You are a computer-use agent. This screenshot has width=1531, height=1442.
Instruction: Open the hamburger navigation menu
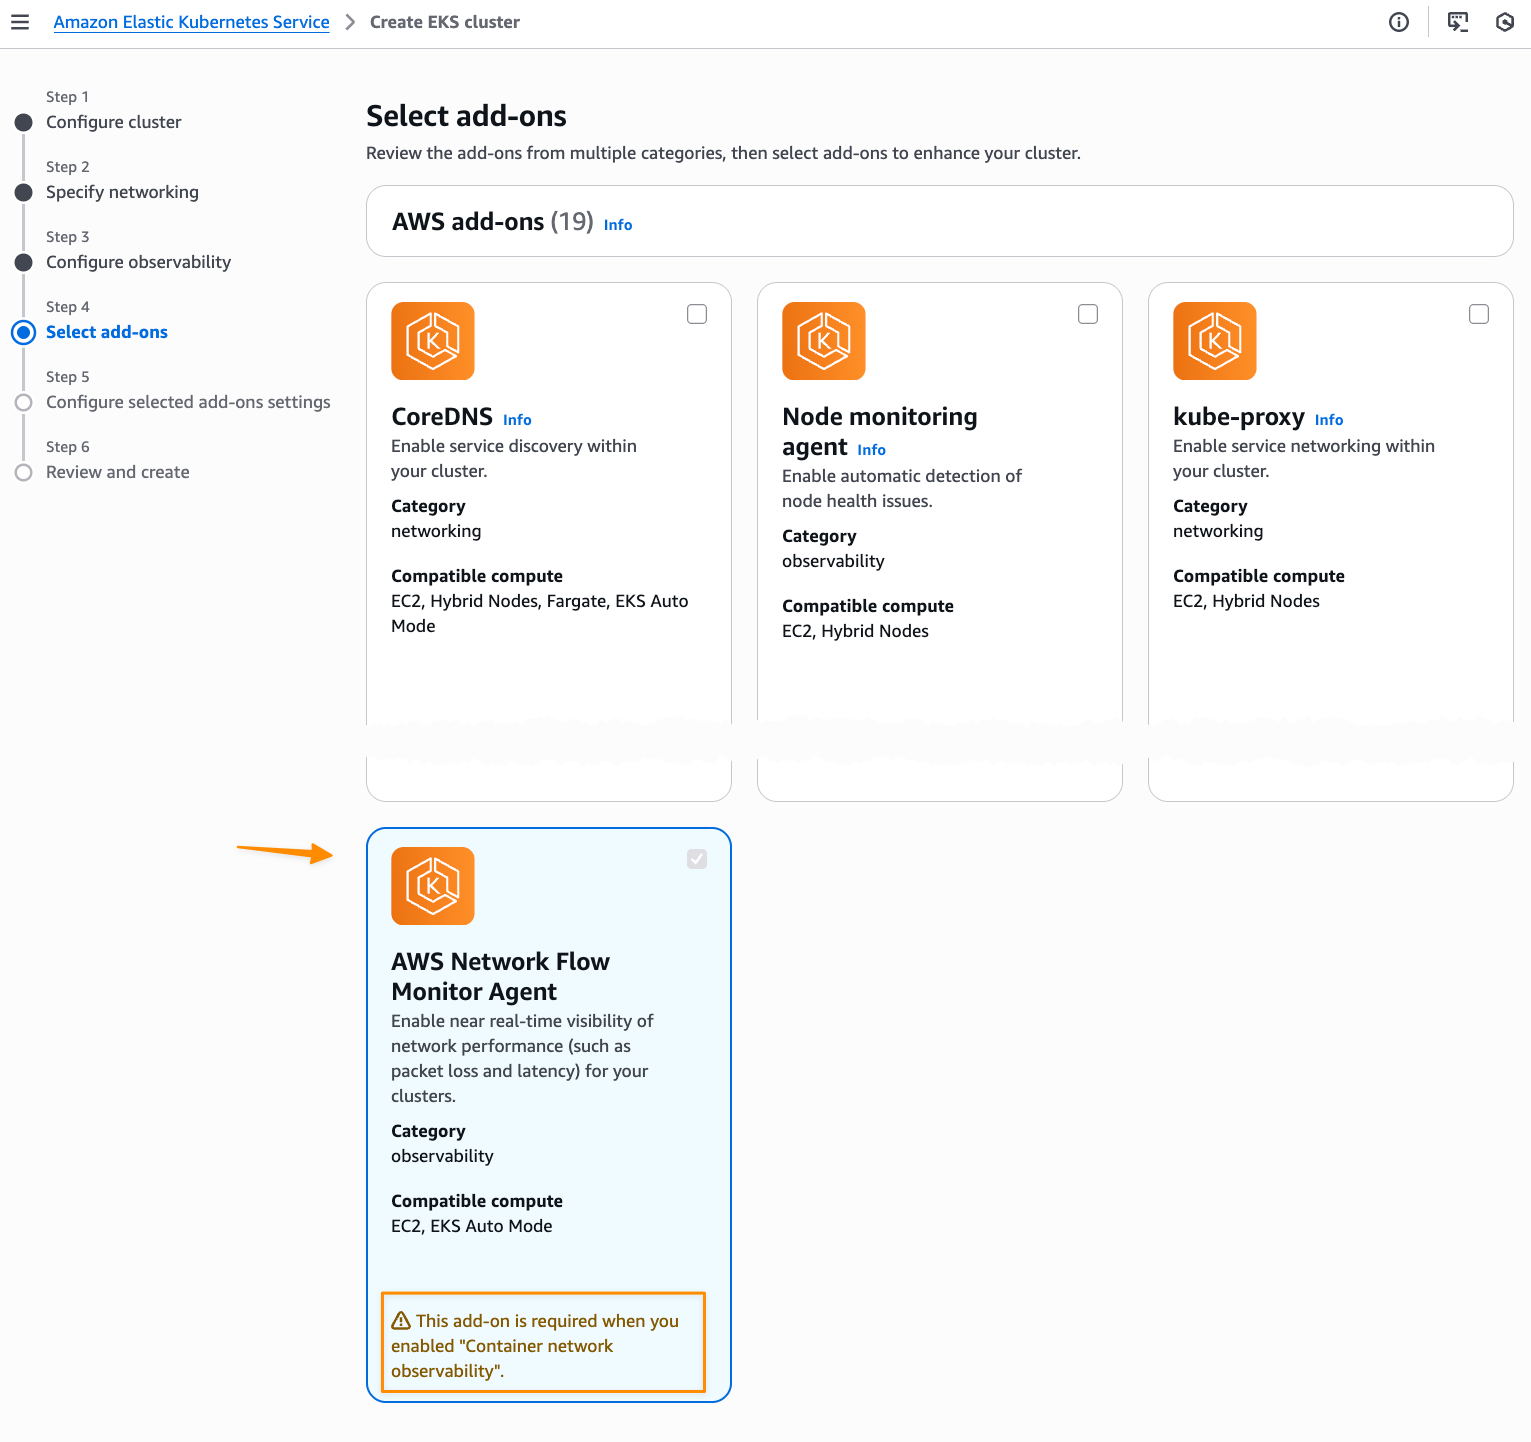coord(20,22)
